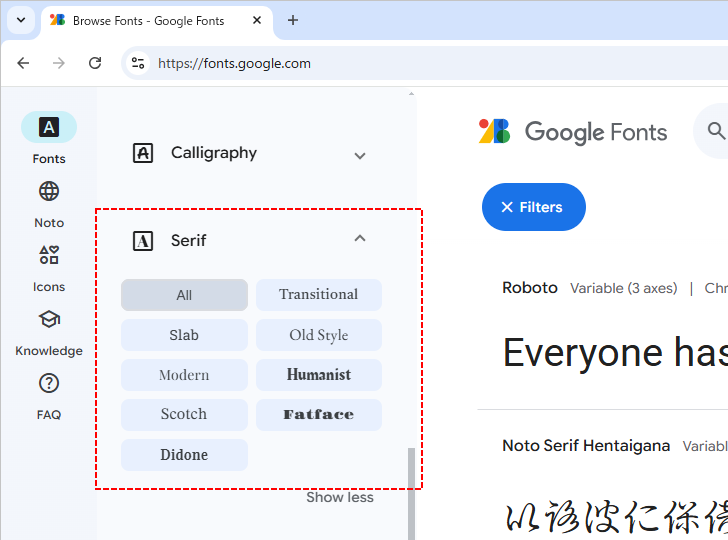The image size is (728, 540).
Task: Click the FAQ label in the sidebar
Action: pos(49,415)
